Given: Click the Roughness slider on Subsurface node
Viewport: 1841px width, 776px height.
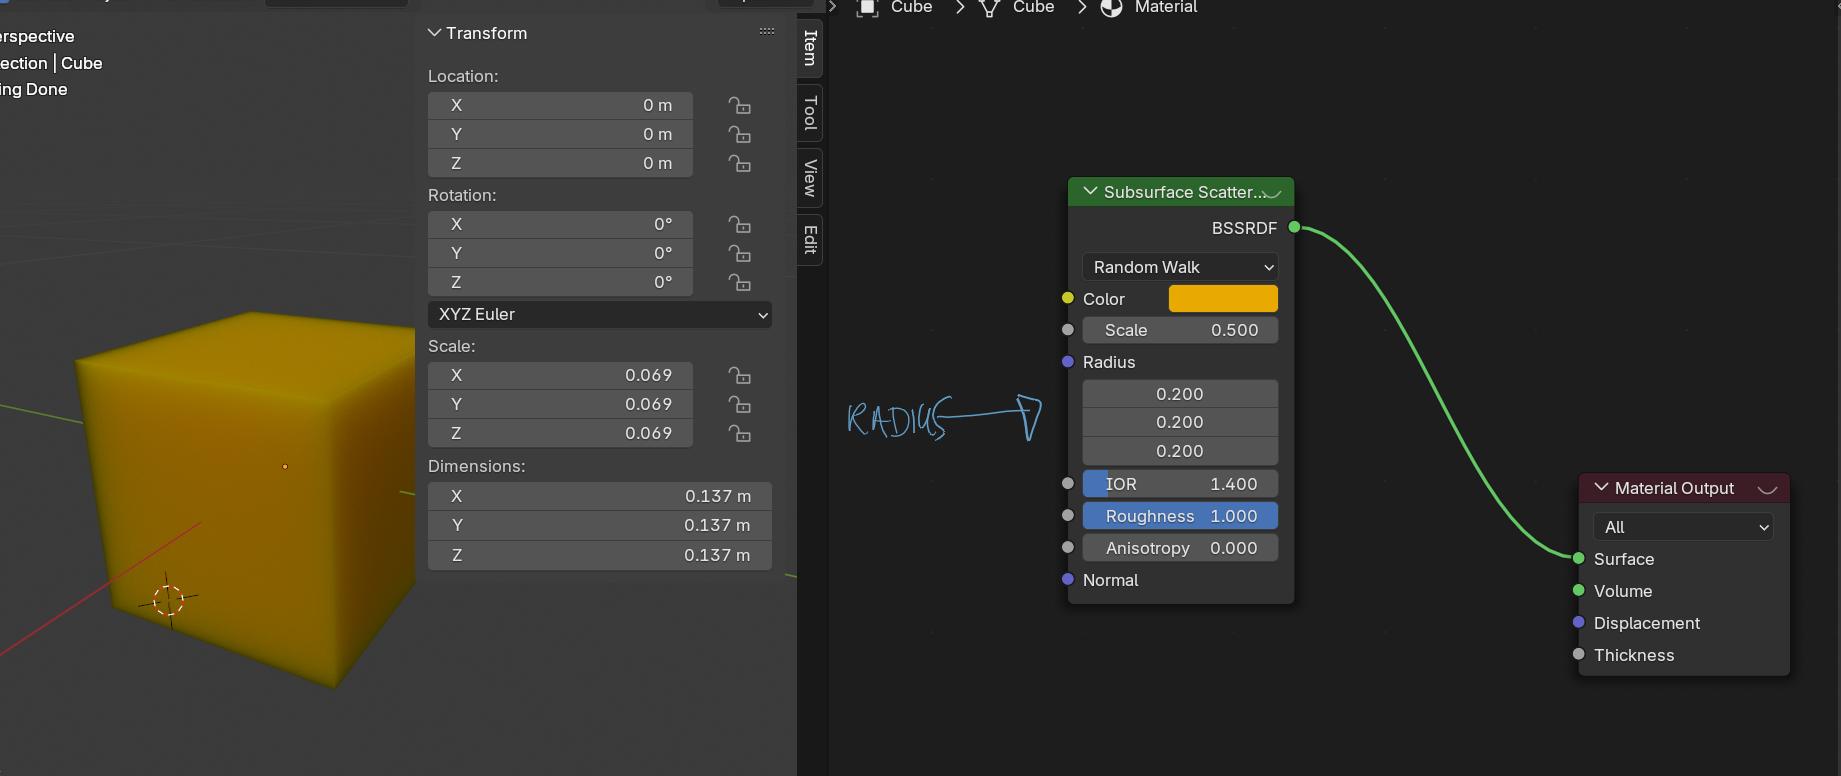Looking at the screenshot, I should (x=1180, y=516).
